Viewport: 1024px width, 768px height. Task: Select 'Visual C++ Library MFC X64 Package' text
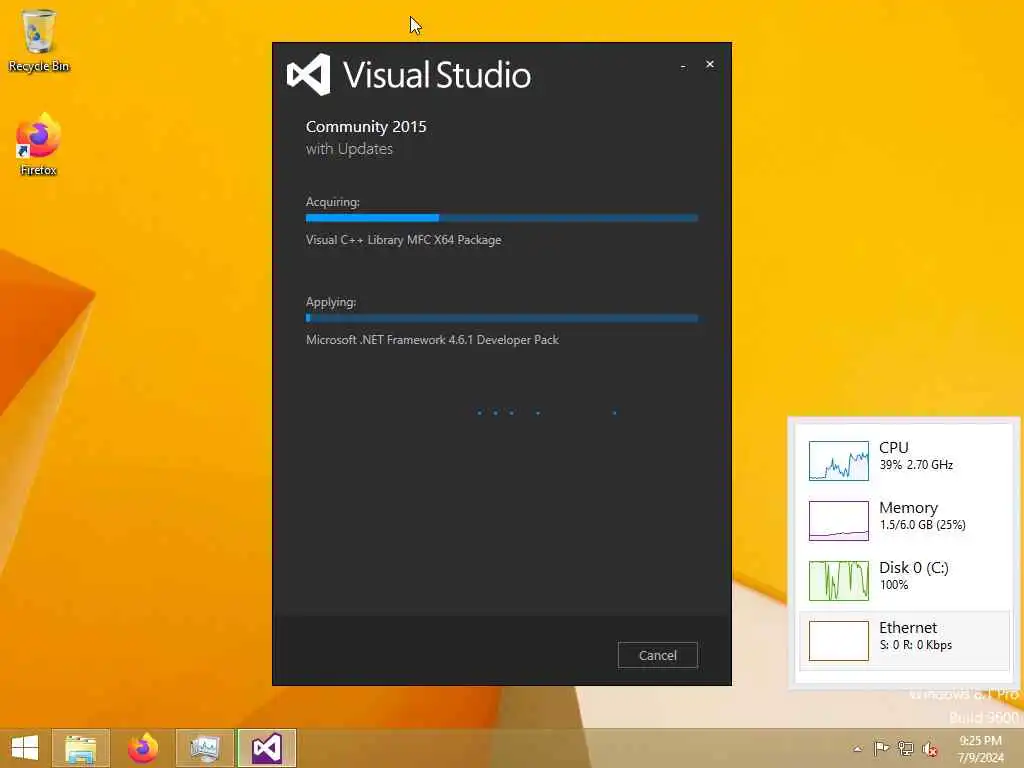click(x=404, y=240)
